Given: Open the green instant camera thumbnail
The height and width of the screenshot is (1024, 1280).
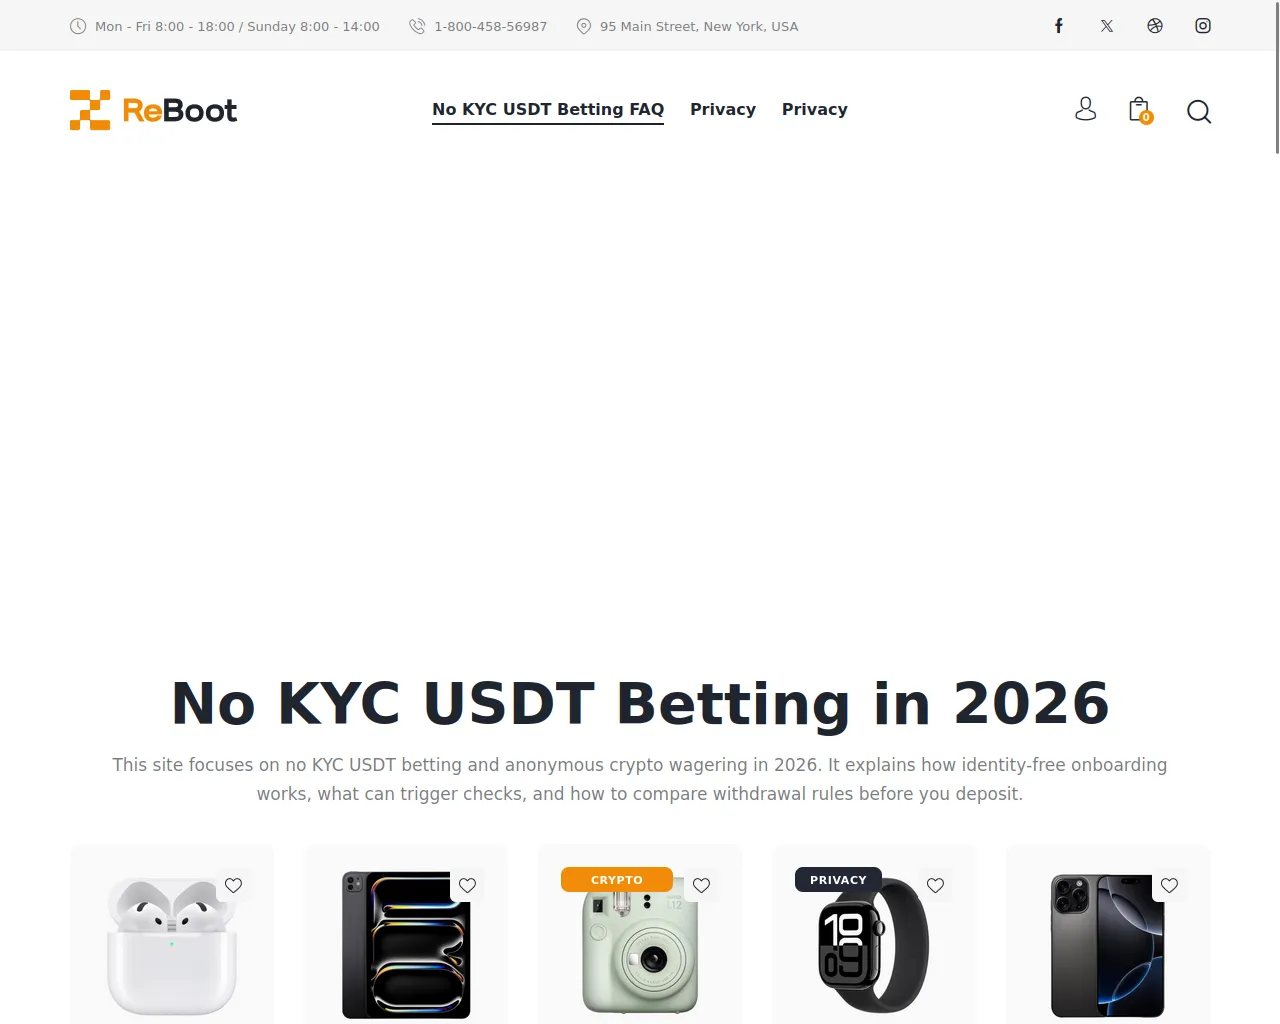Looking at the screenshot, I should 640,944.
